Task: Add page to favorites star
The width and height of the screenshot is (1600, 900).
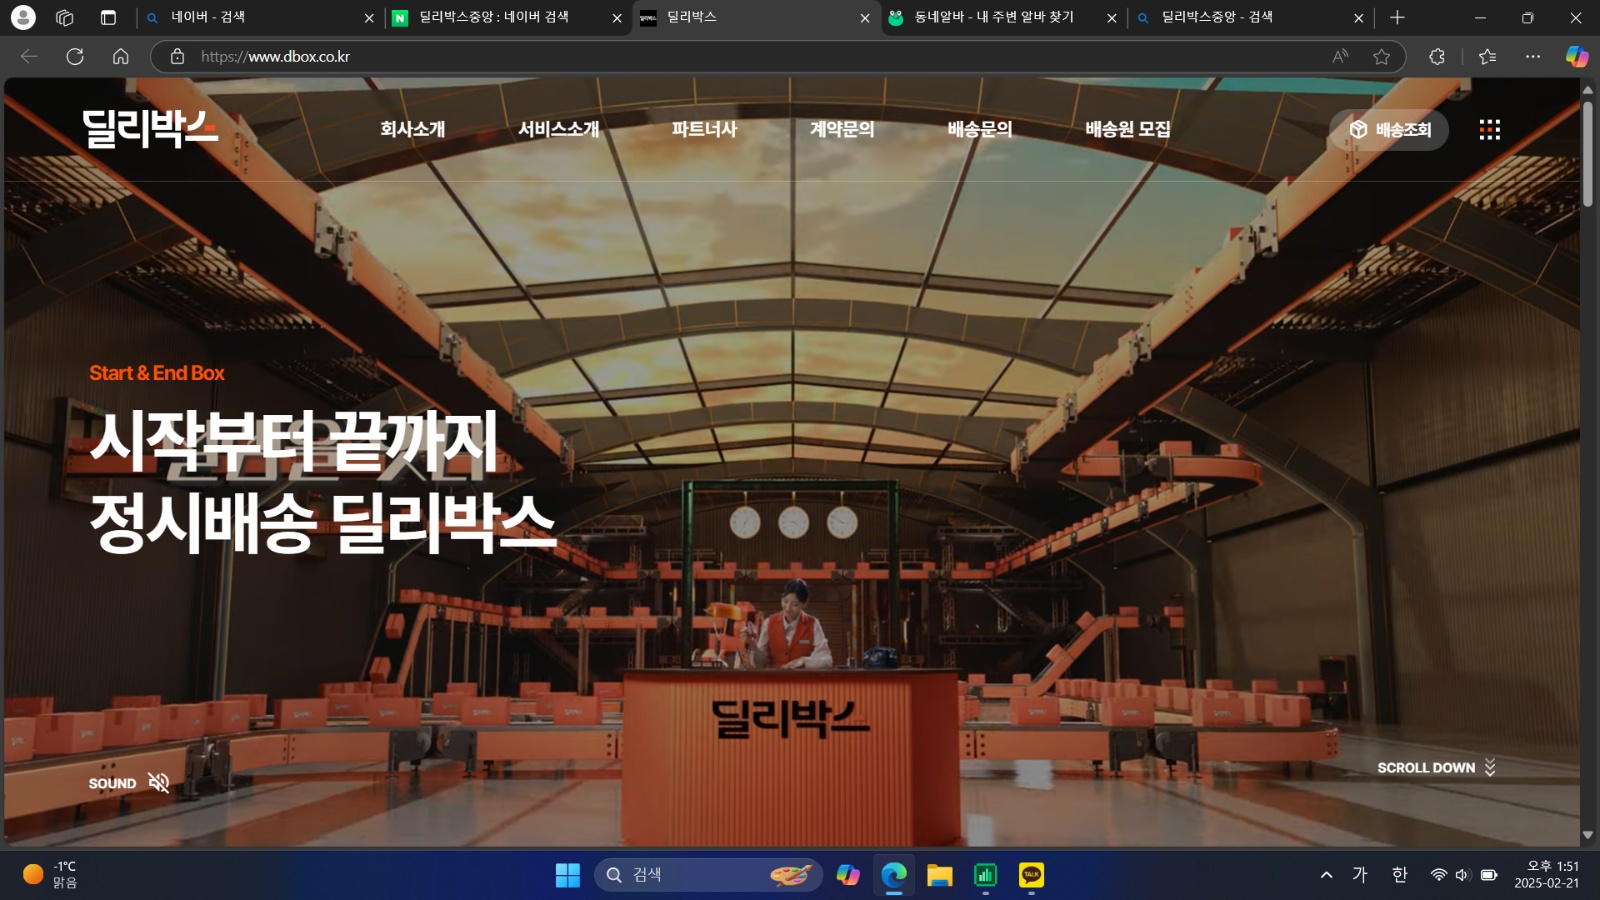Action: coord(1382,56)
